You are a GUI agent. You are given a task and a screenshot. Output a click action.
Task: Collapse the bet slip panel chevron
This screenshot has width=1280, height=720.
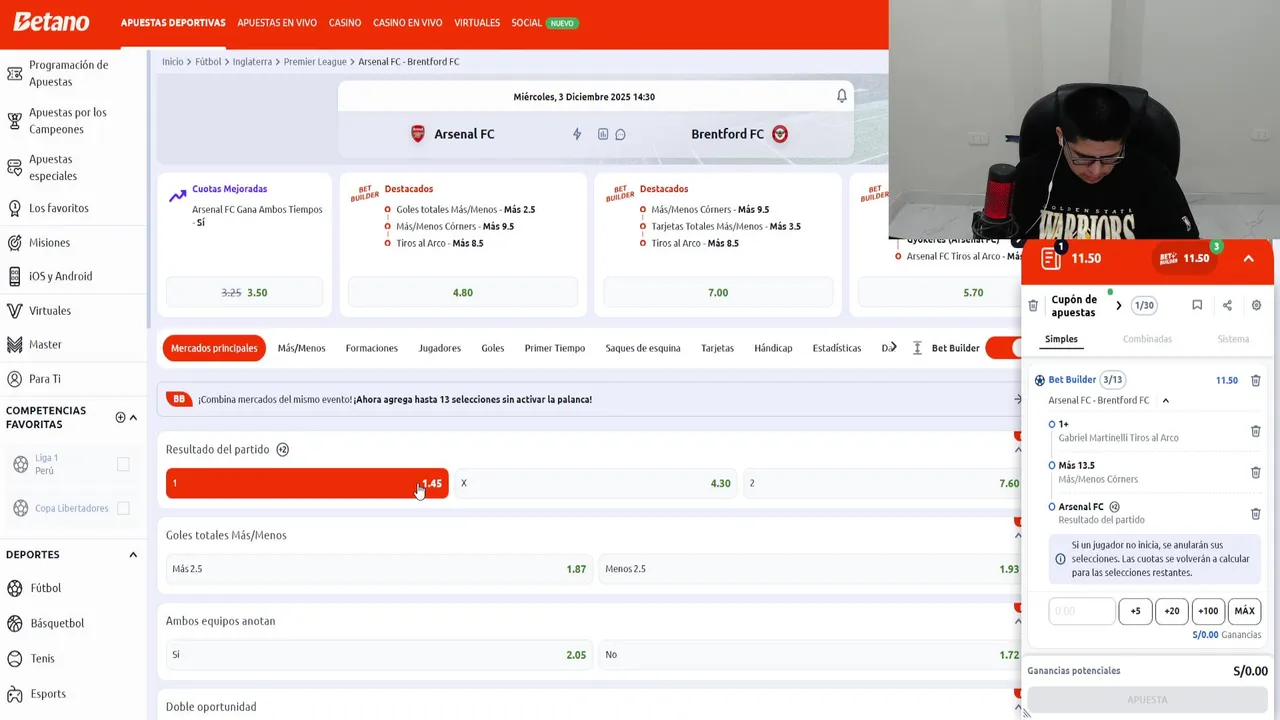click(1248, 258)
